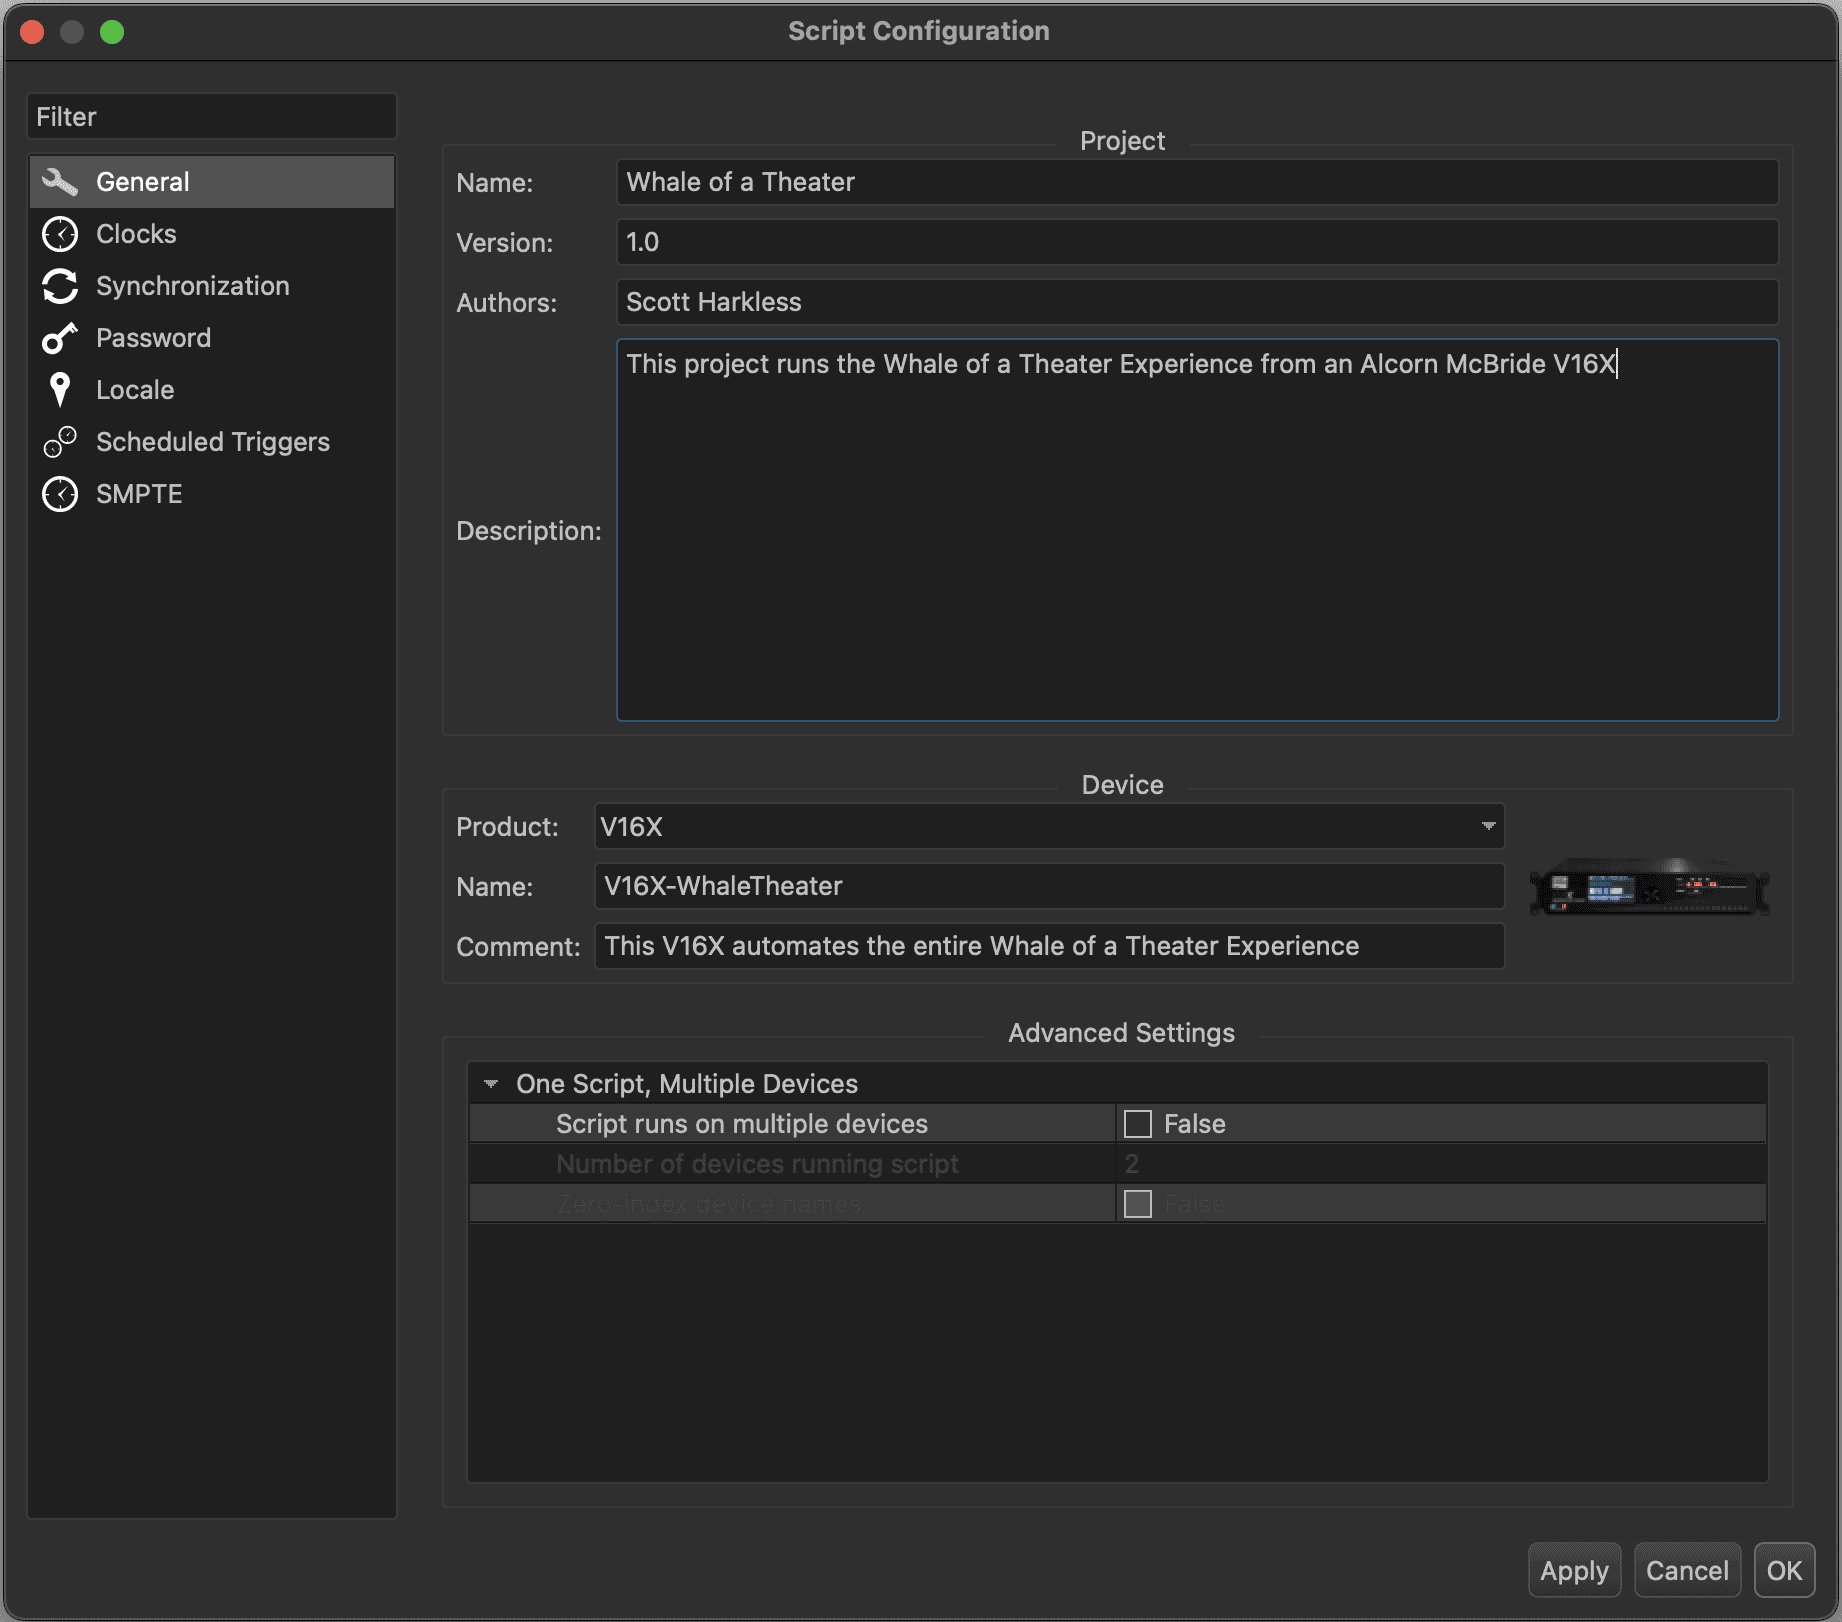Open the Product dropdown showing V16X
Image resolution: width=1842 pixels, height=1622 pixels.
pyautogui.click(x=1048, y=827)
